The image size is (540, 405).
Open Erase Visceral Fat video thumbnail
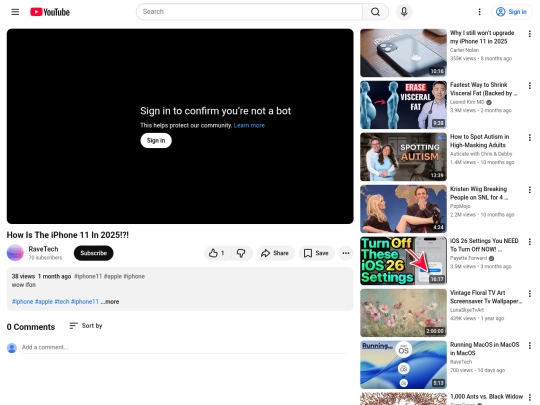[403, 105]
